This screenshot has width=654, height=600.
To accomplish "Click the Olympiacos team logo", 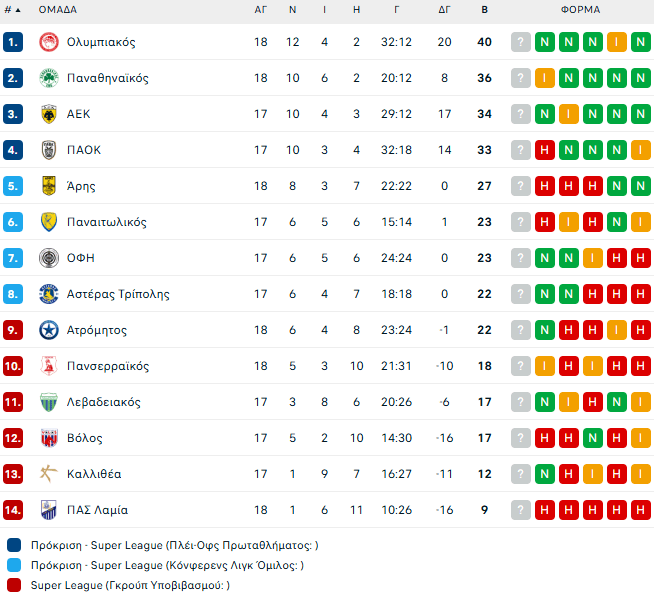I will 48,42.
